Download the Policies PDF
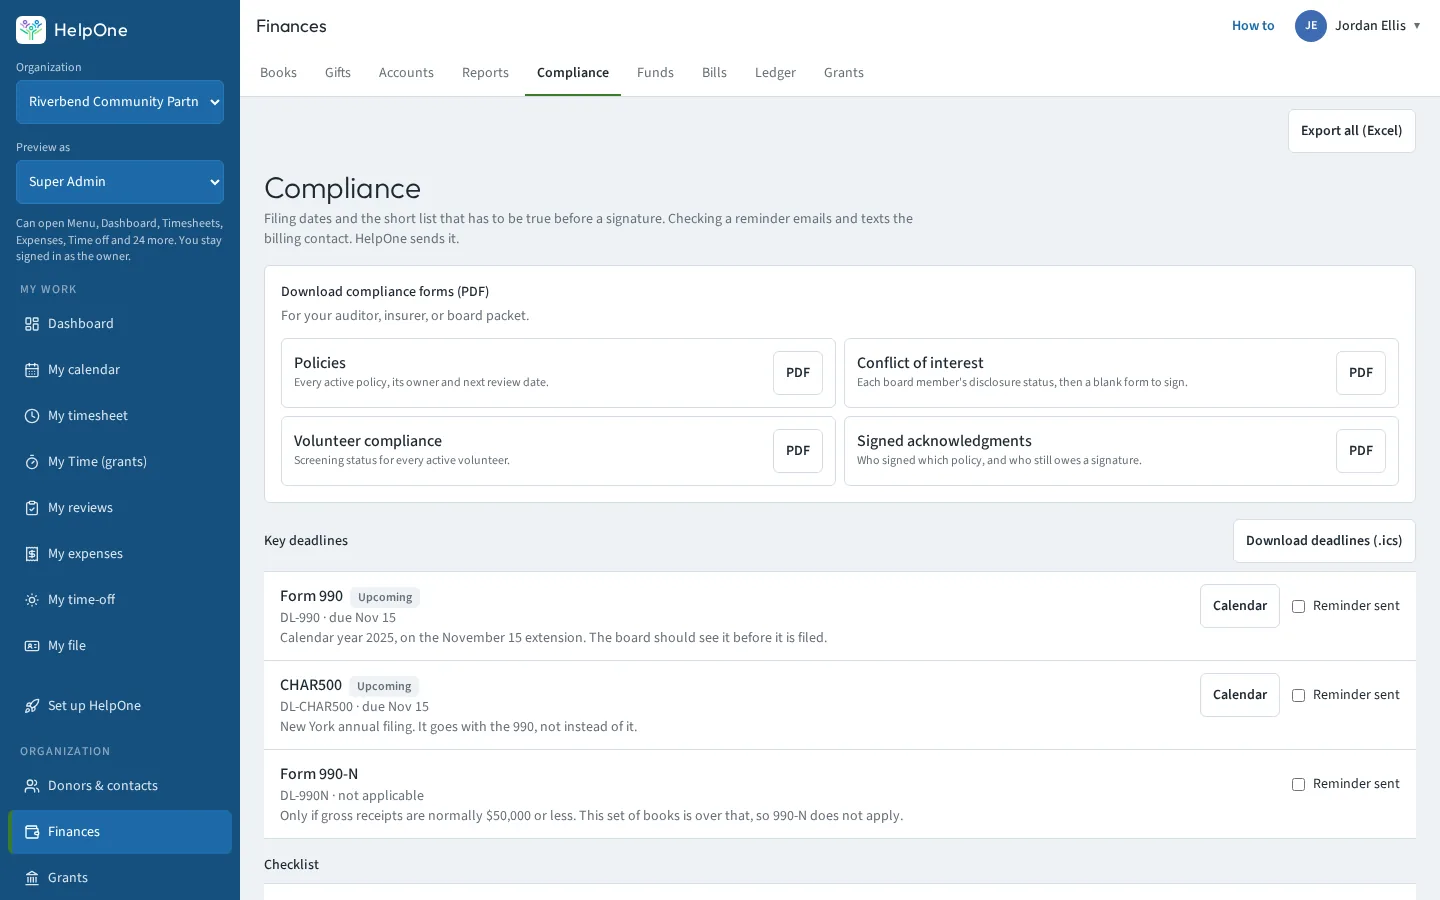 [798, 373]
